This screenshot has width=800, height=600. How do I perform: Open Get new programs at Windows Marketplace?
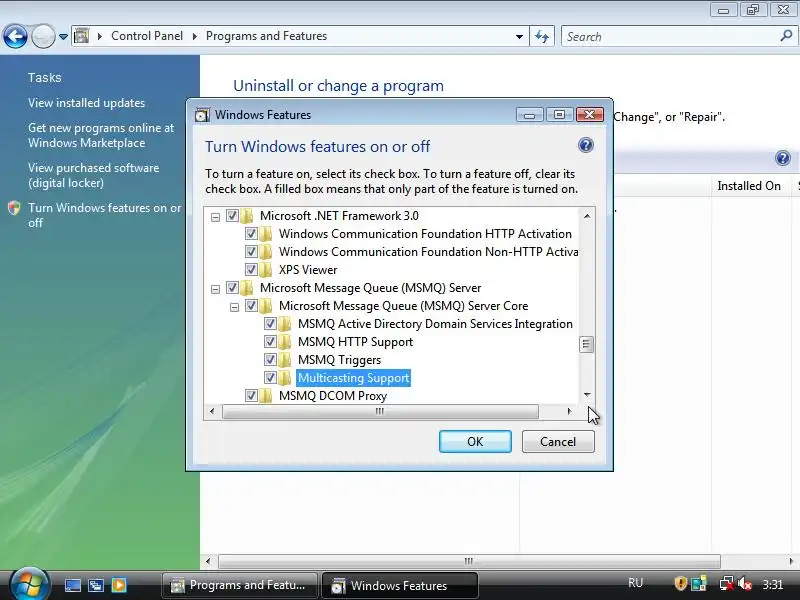click(x=101, y=135)
